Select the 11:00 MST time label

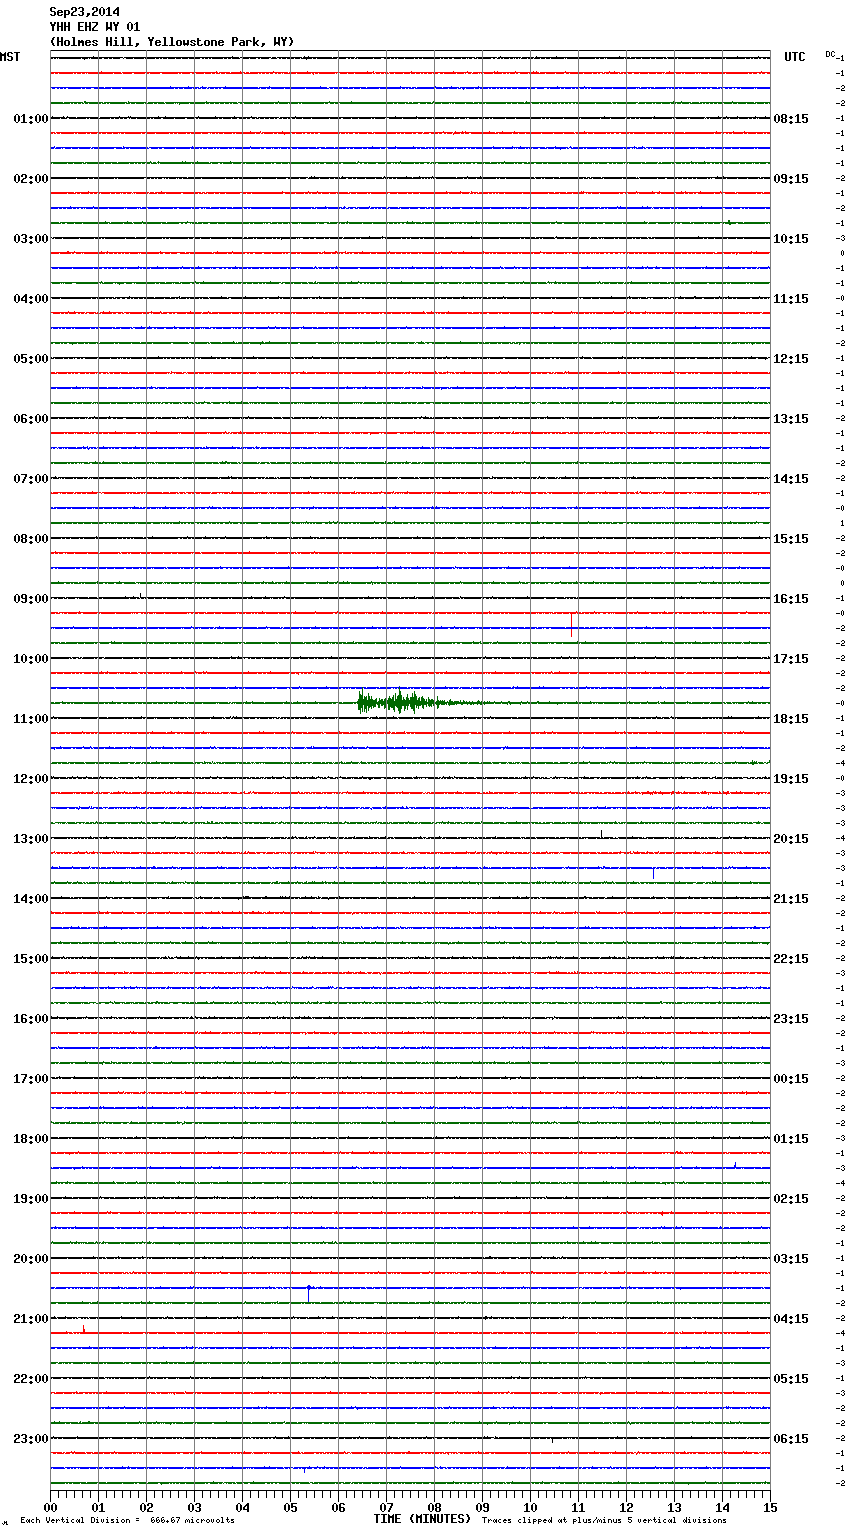30,719
